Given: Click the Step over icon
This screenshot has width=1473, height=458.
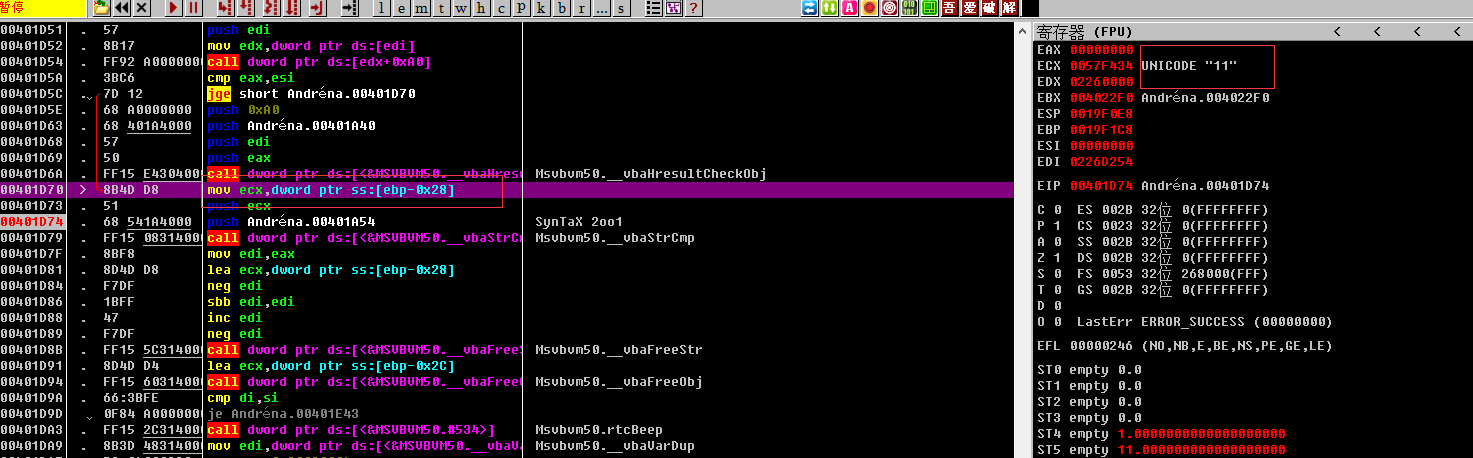Looking at the screenshot, I should pyautogui.click(x=245, y=8).
